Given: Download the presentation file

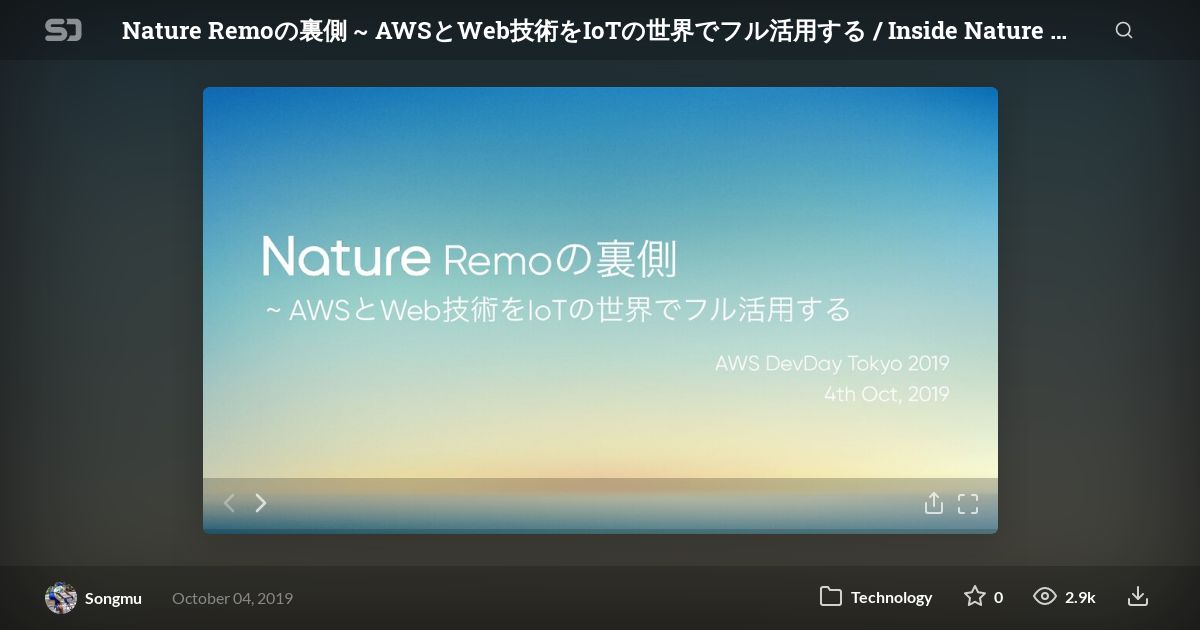Looking at the screenshot, I should pyautogui.click(x=1138, y=597).
